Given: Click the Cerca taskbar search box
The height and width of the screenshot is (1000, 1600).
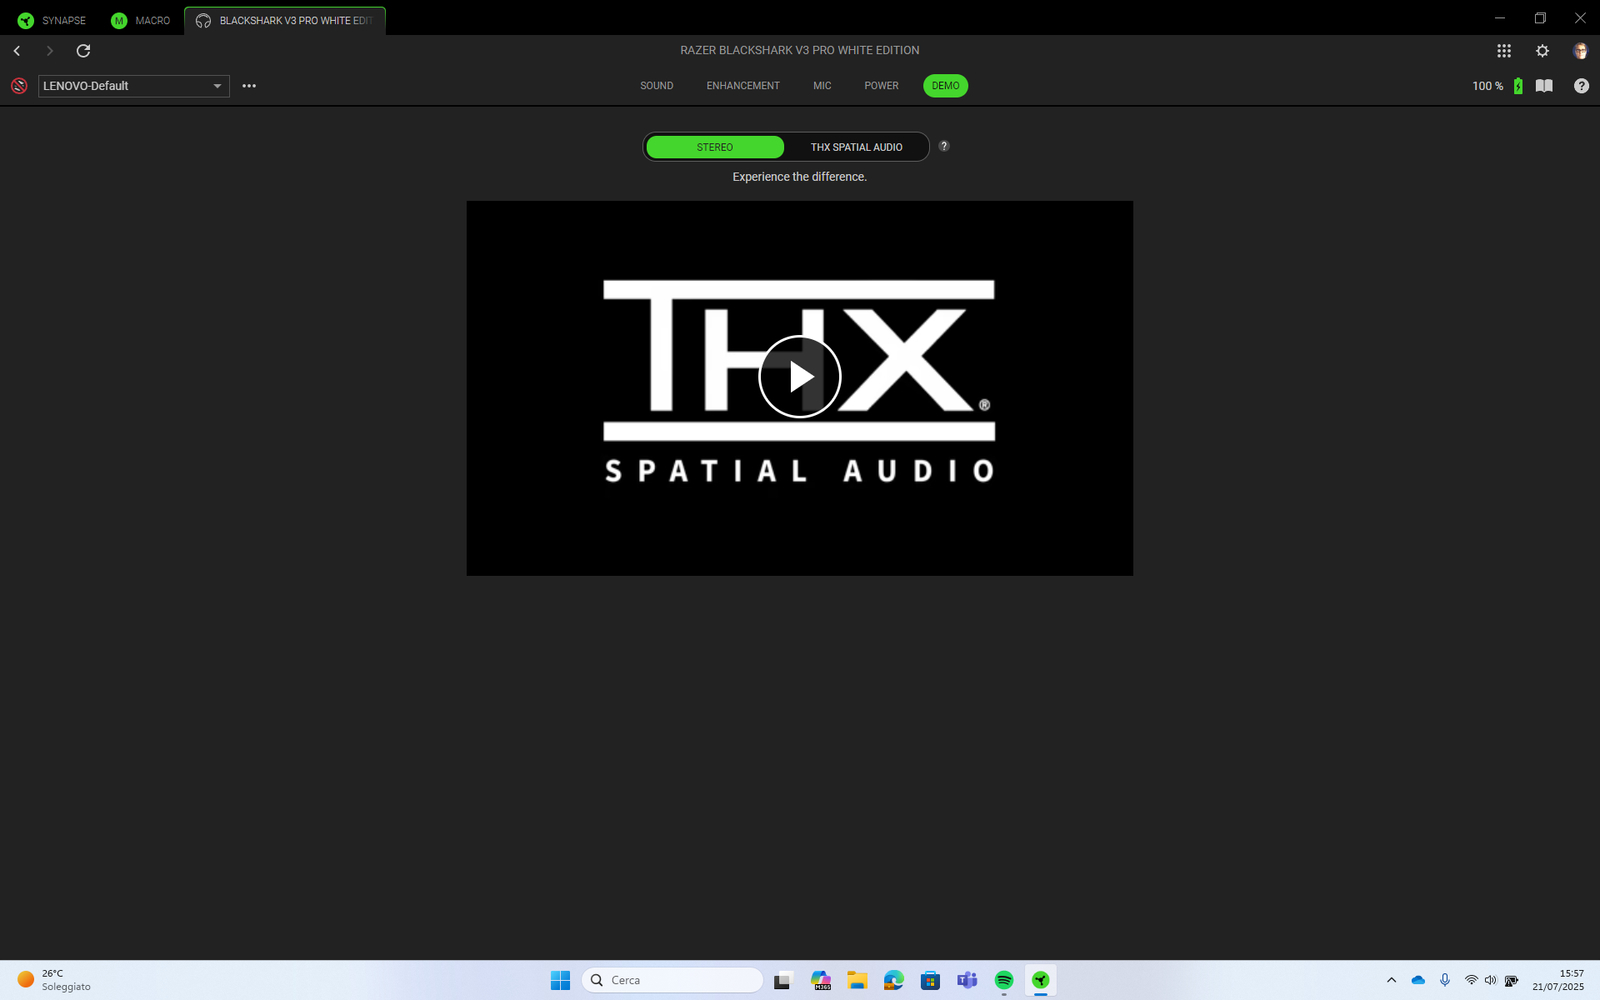Looking at the screenshot, I should coord(672,980).
